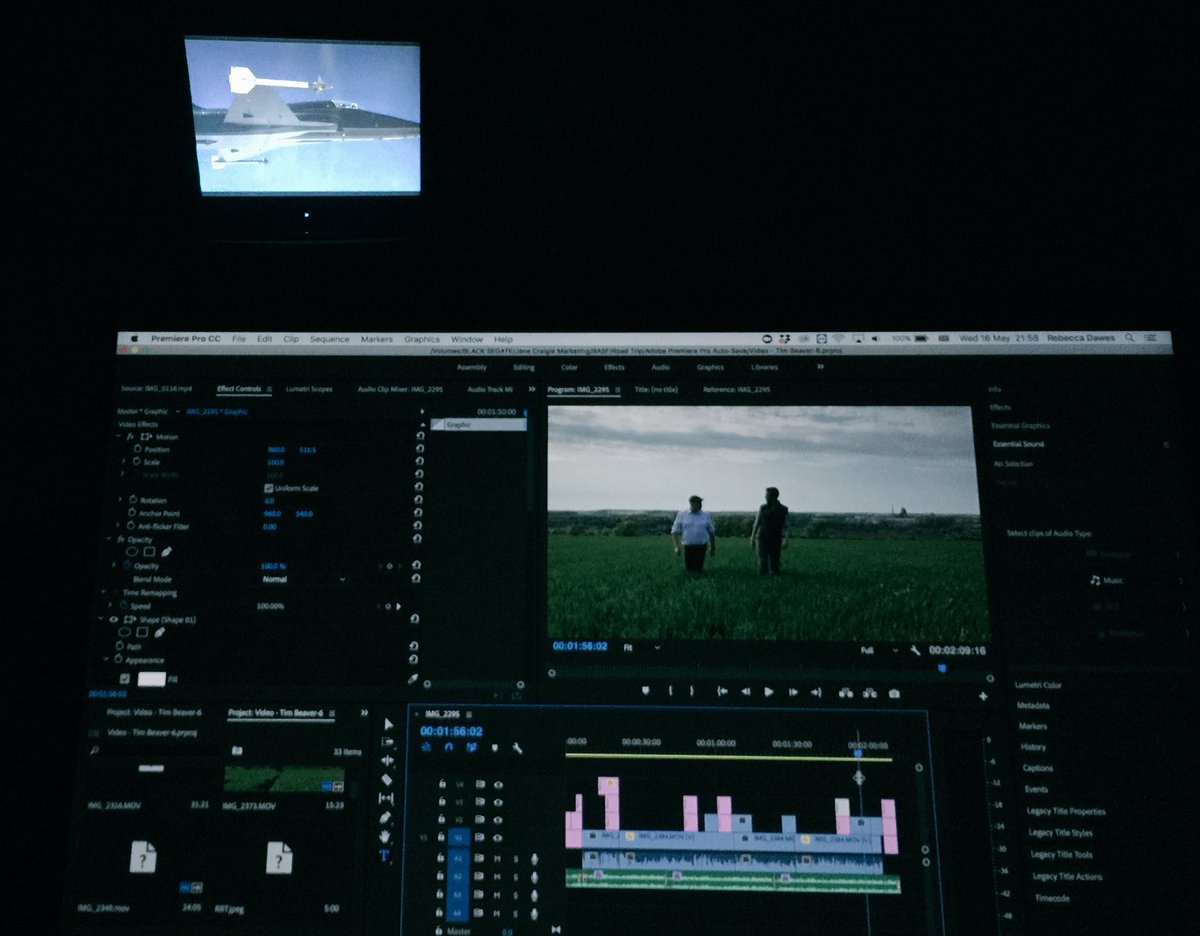Click the Mark In bracket button
Screen dimensions: 1200x936
click(670, 691)
